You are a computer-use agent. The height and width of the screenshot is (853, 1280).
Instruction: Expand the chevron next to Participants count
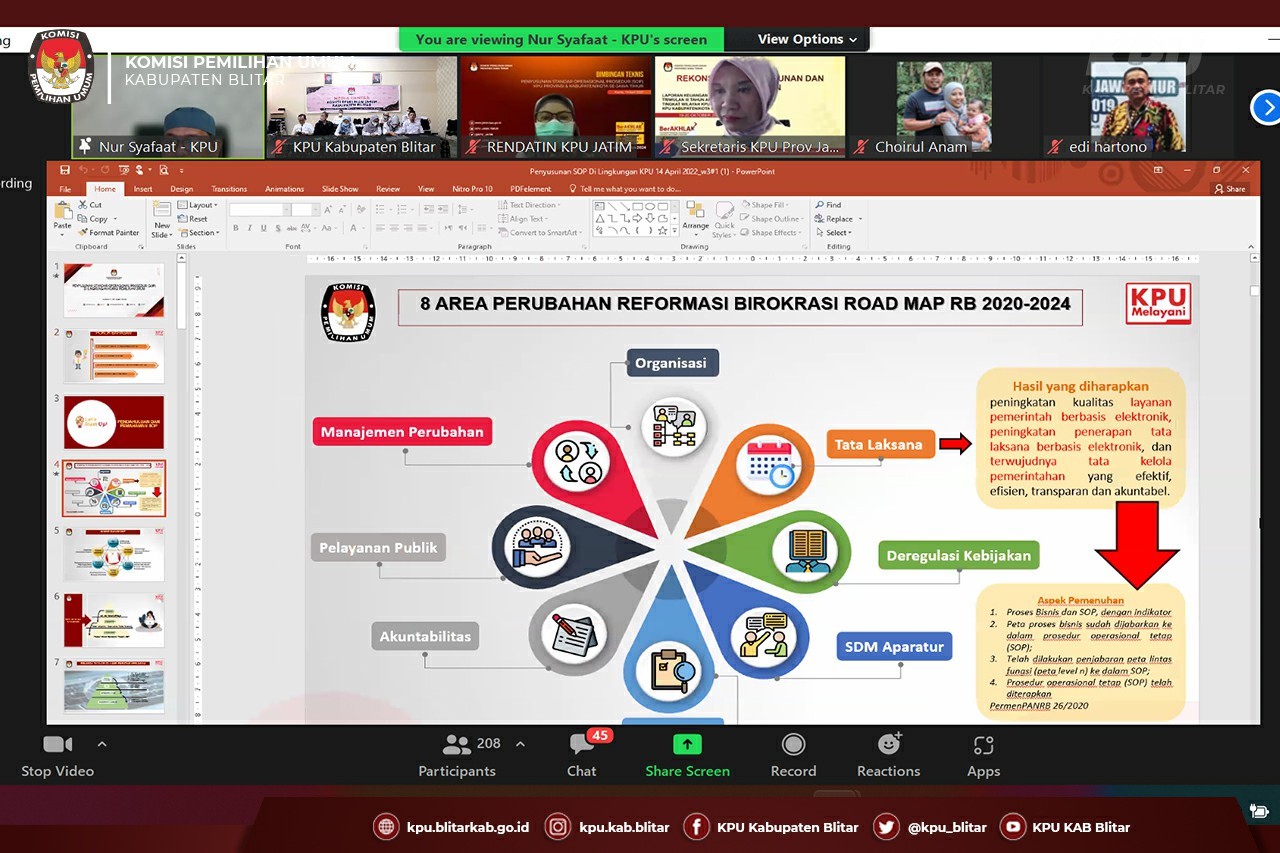pos(520,744)
